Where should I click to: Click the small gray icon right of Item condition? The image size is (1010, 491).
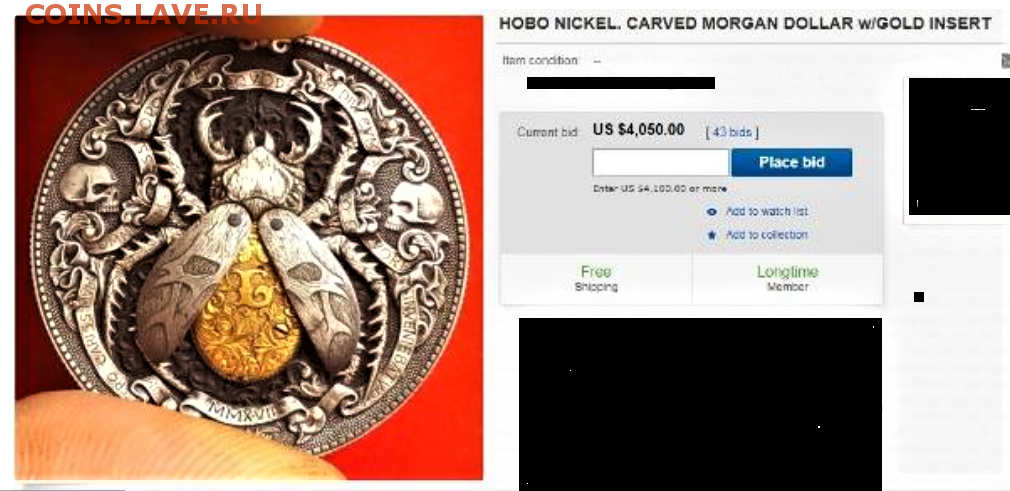[1005, 61]
